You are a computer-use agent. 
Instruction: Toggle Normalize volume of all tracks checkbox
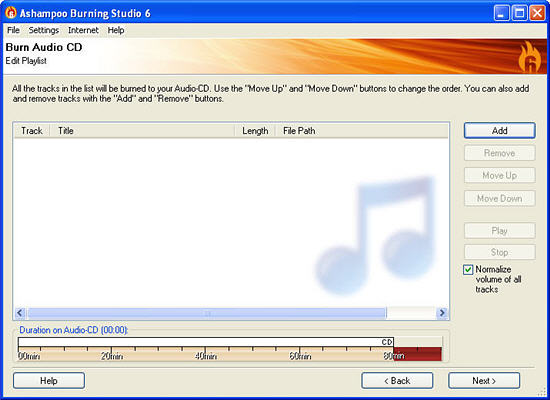pyautogui.click(x=468, y=269)
